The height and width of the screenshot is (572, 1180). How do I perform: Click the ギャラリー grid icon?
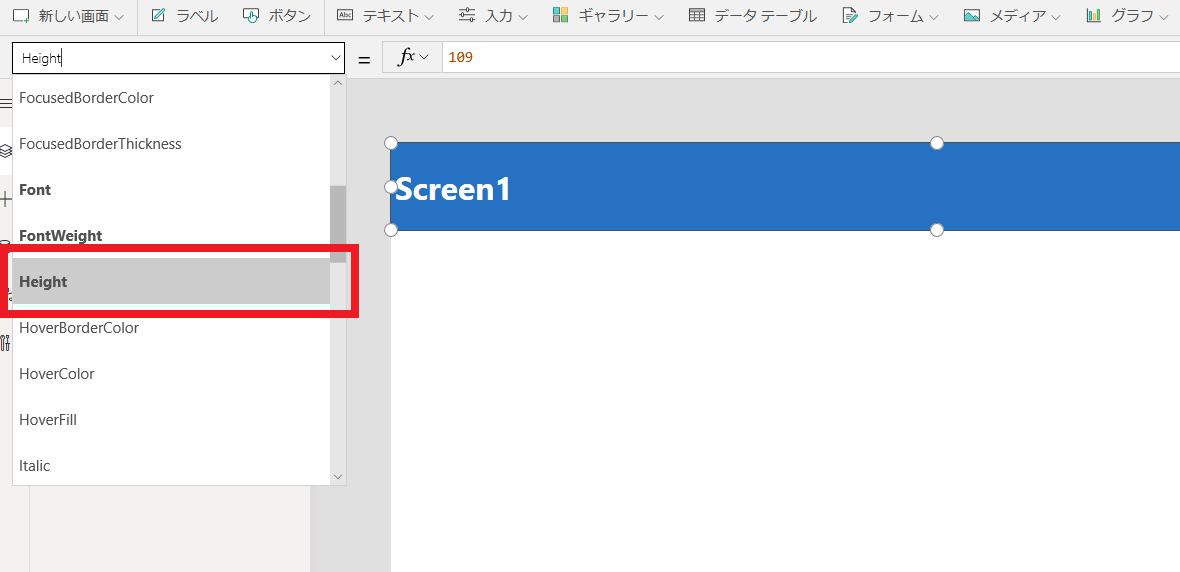560,15
